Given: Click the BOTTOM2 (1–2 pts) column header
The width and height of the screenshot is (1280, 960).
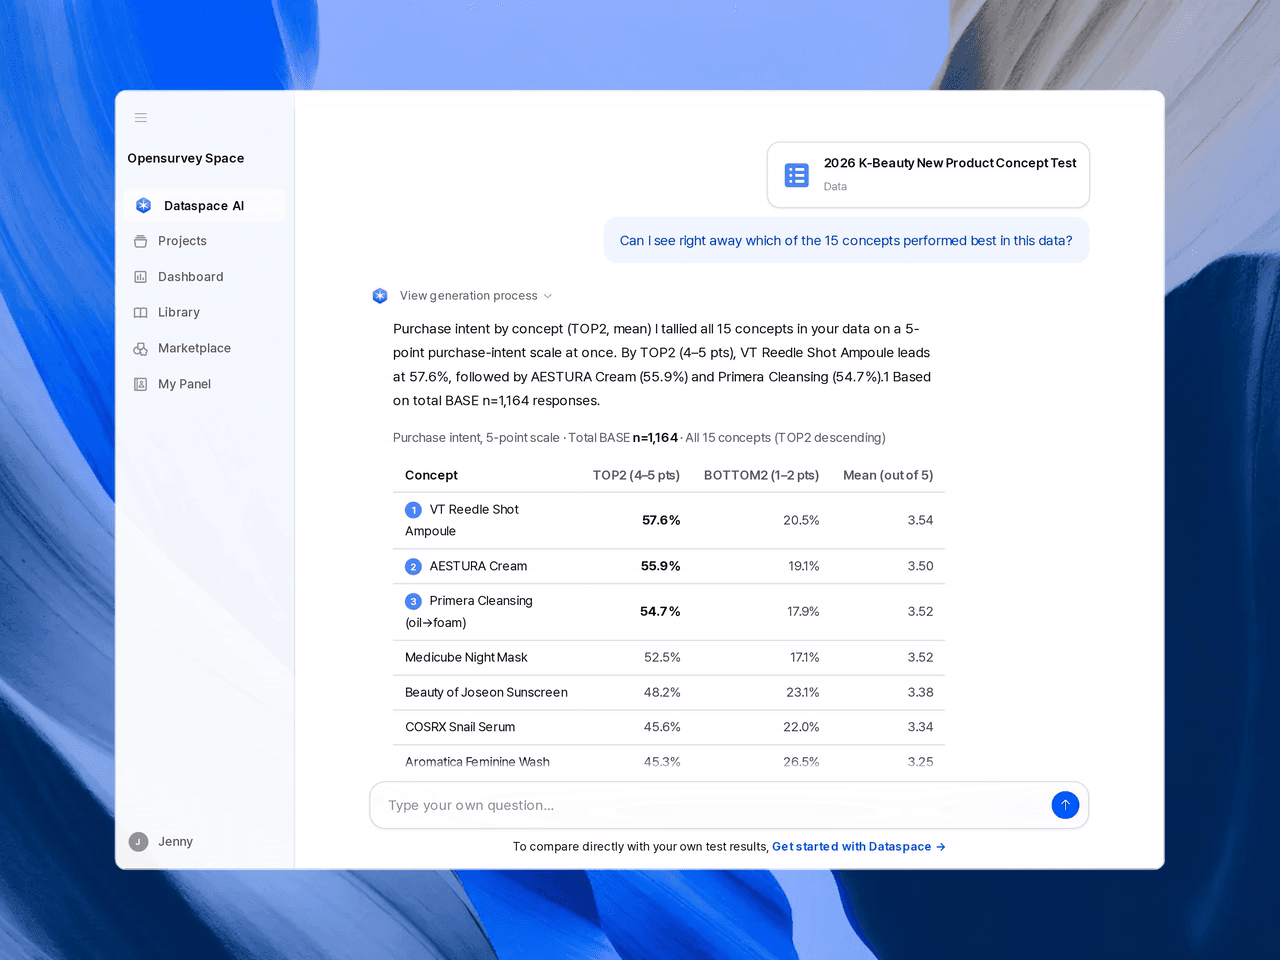Looking at the screenshot, I should pos(761,475).
